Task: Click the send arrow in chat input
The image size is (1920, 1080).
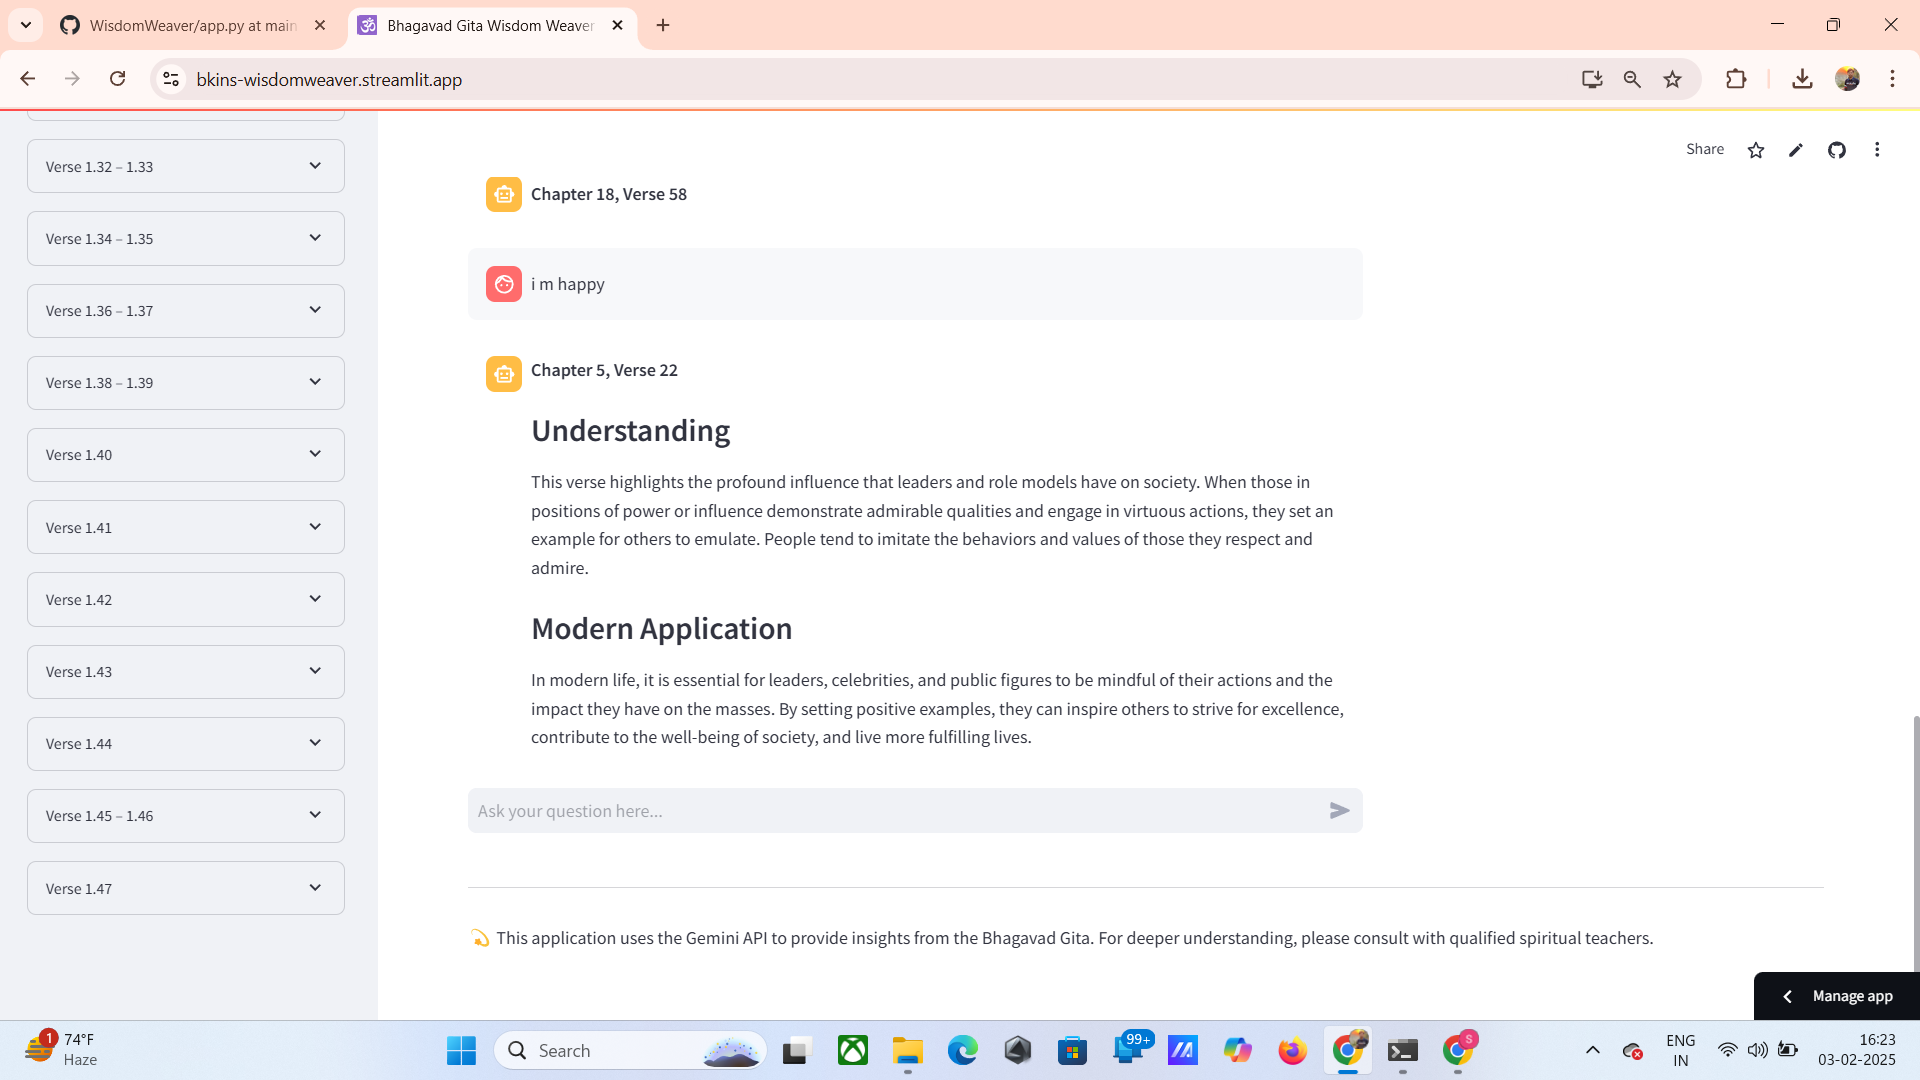Action: (1339, 811)
